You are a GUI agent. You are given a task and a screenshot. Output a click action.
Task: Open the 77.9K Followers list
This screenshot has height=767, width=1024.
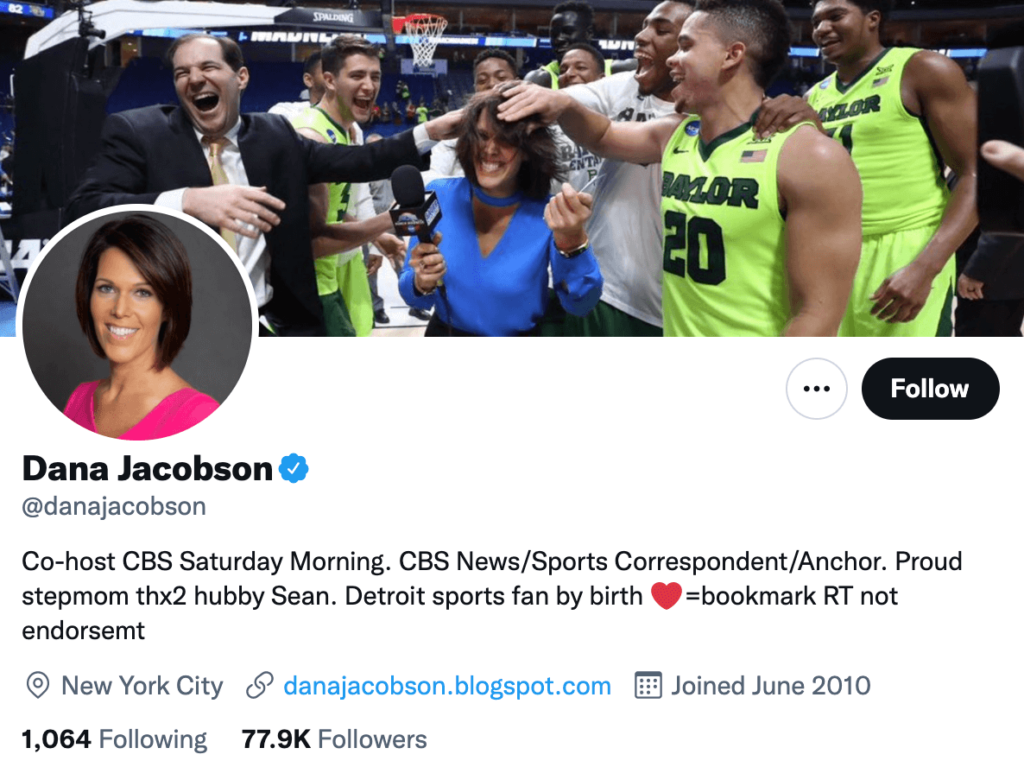[x=334, y=740]
